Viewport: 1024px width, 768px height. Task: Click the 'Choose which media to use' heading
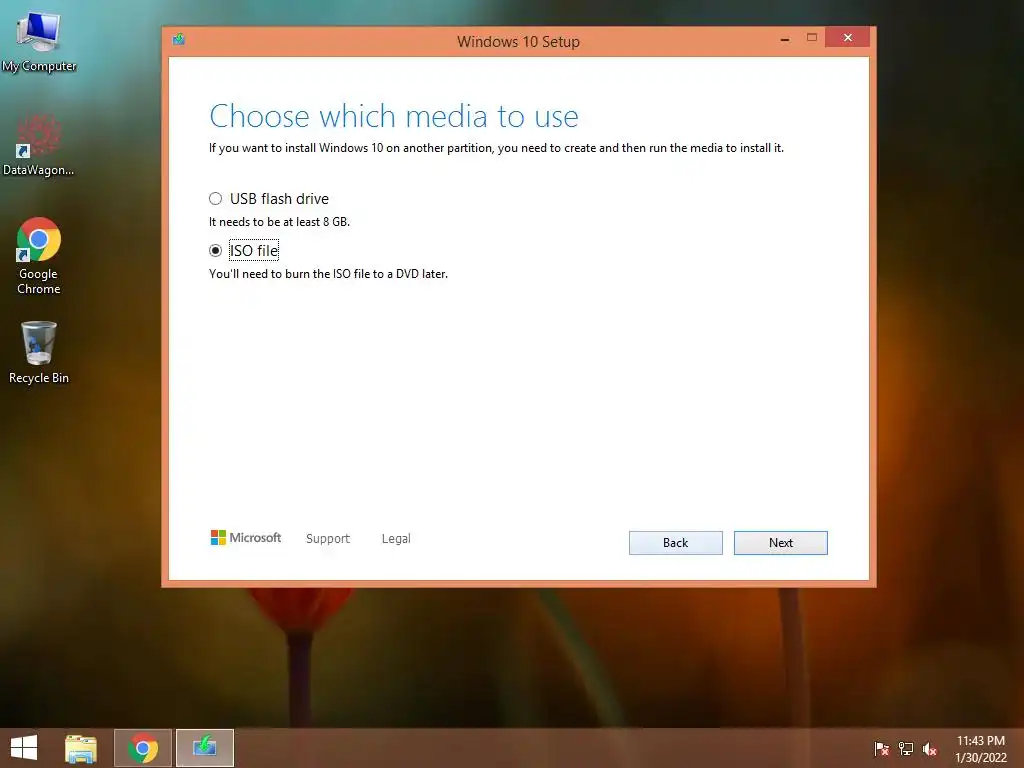pyautogui.click(x=394, y=117)
